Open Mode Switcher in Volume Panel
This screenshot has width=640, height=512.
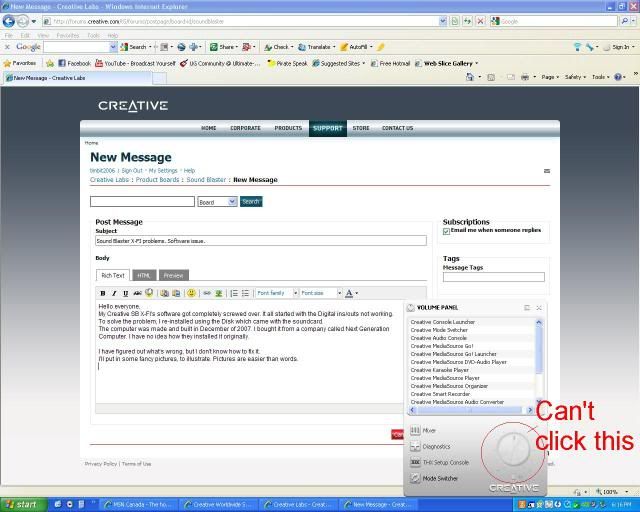click(x=434, y=478)
